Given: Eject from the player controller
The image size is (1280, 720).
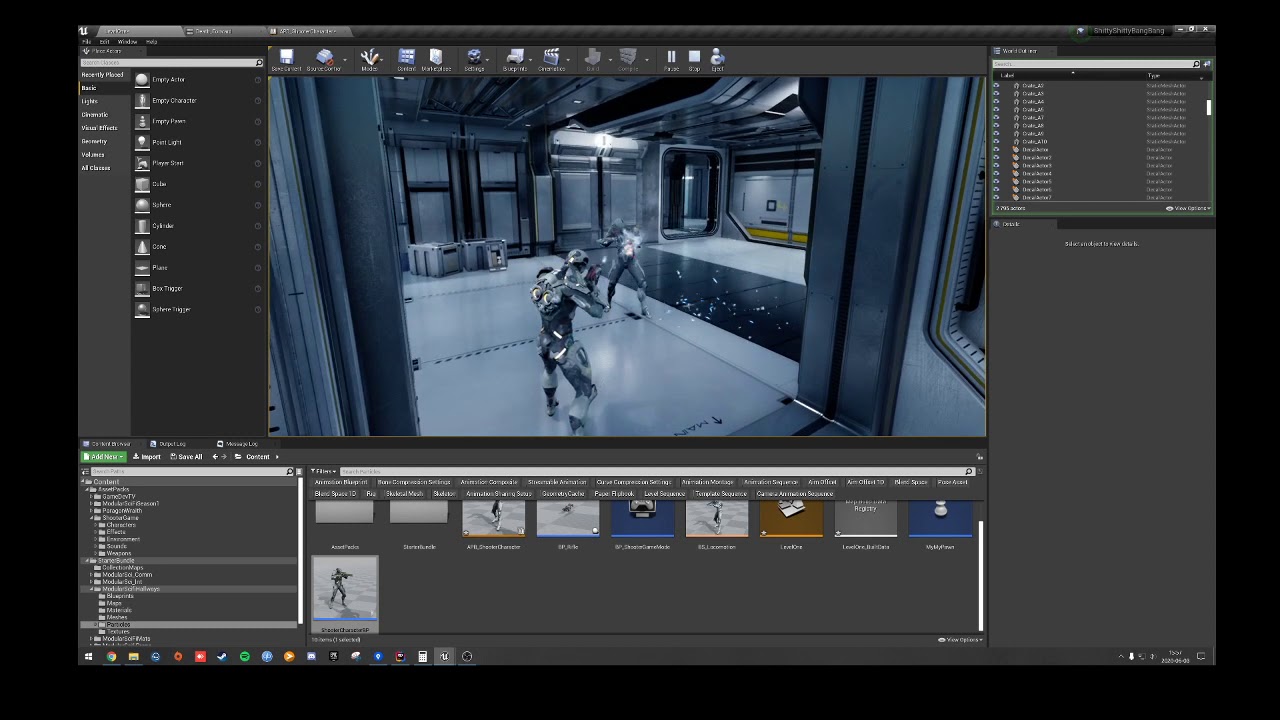Looking at the screenshot, I should click(x=717, y=59).
